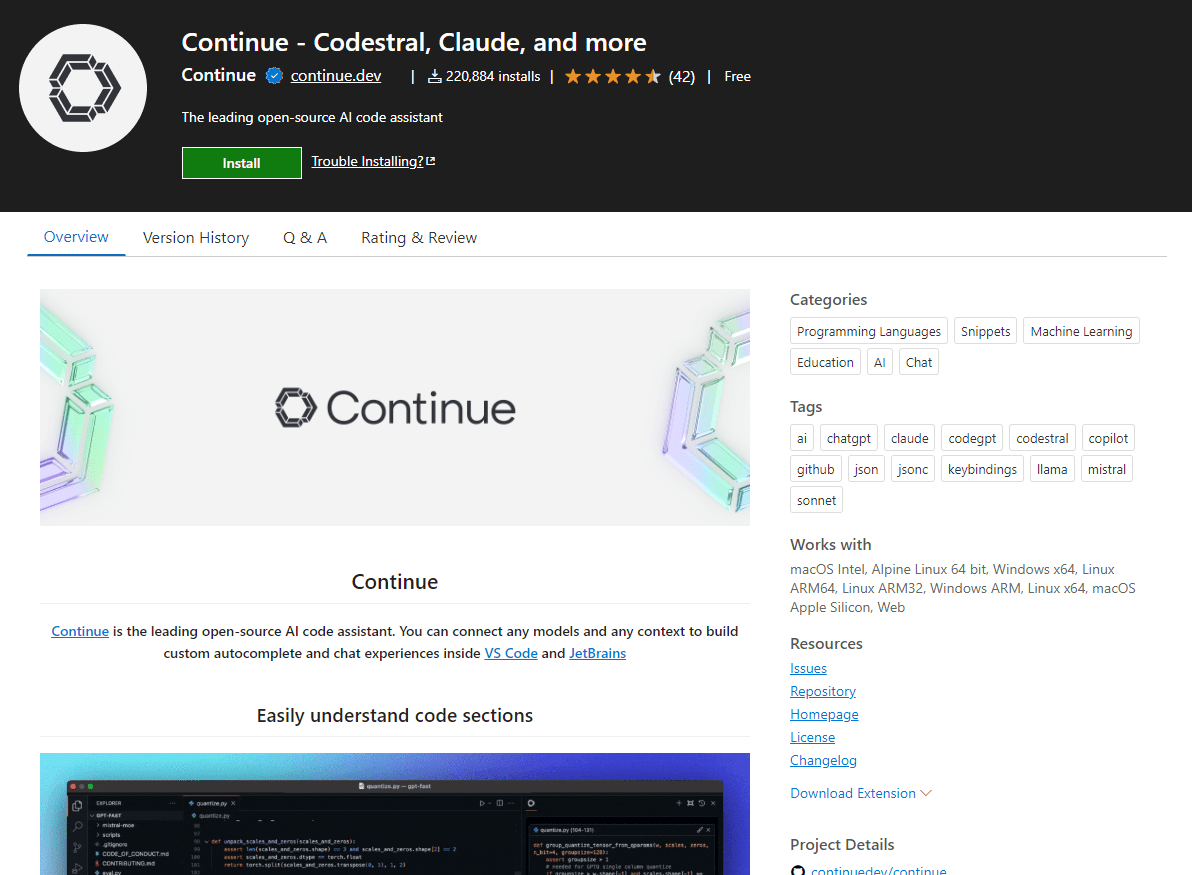Open the Rating & Review tab
1192x875 pixels.
pos(419,238)
